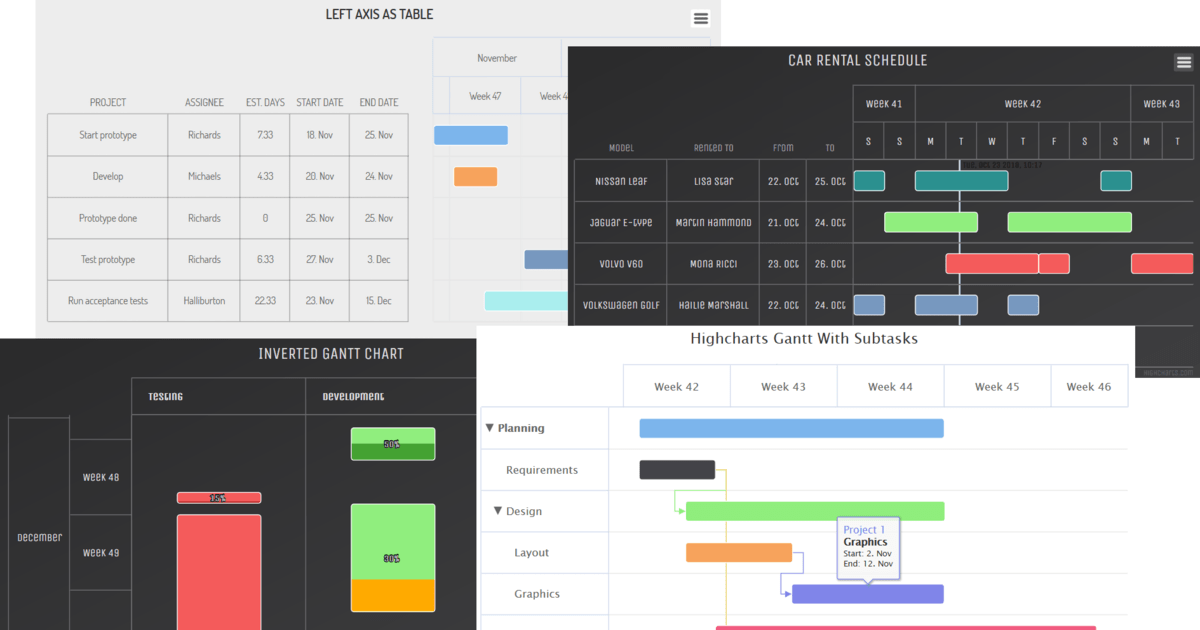
Task: Click the December label in Inverted chart
Action: tap(39, 537)
